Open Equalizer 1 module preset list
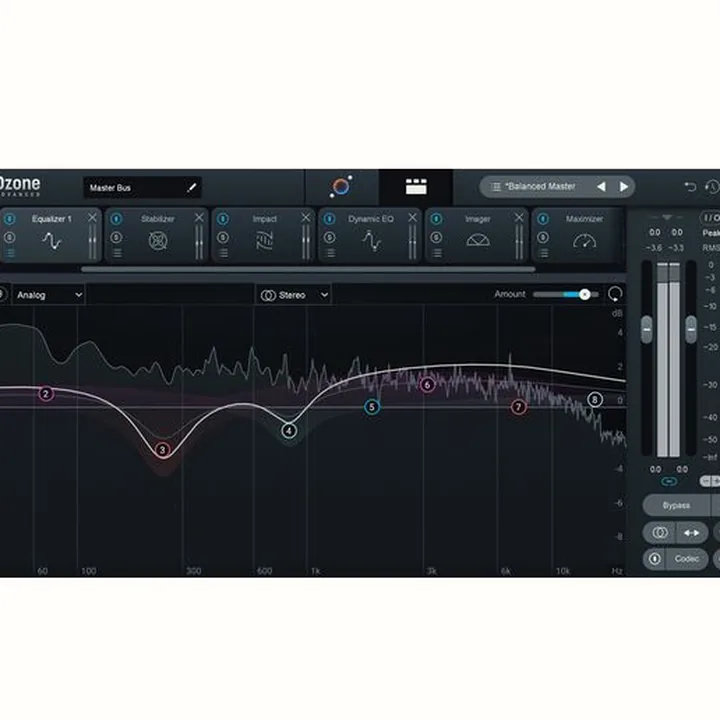The width and height of the screenshot is (720, 720). pyautogui.click(x=10, y=253)
